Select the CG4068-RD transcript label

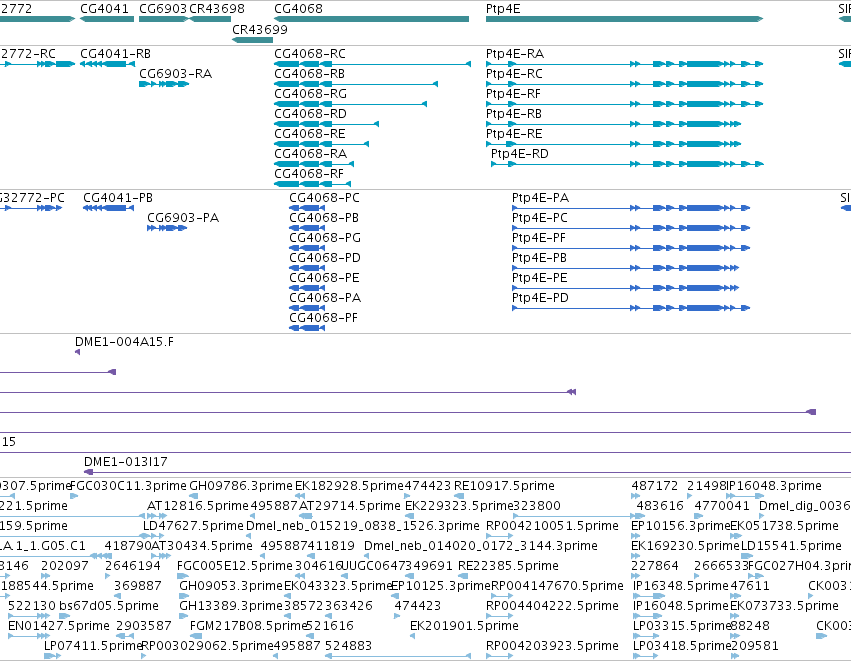(310, 114)
